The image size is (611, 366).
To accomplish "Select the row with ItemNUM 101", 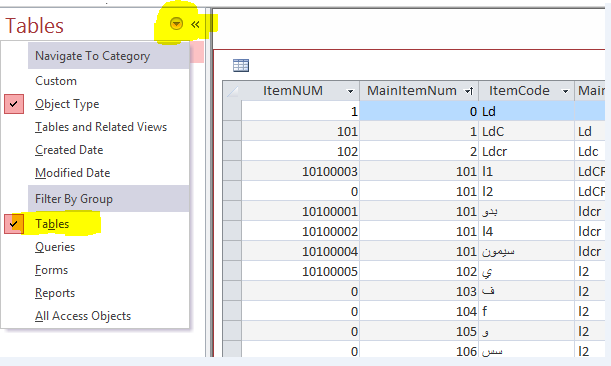I will (x=232, y=131).
